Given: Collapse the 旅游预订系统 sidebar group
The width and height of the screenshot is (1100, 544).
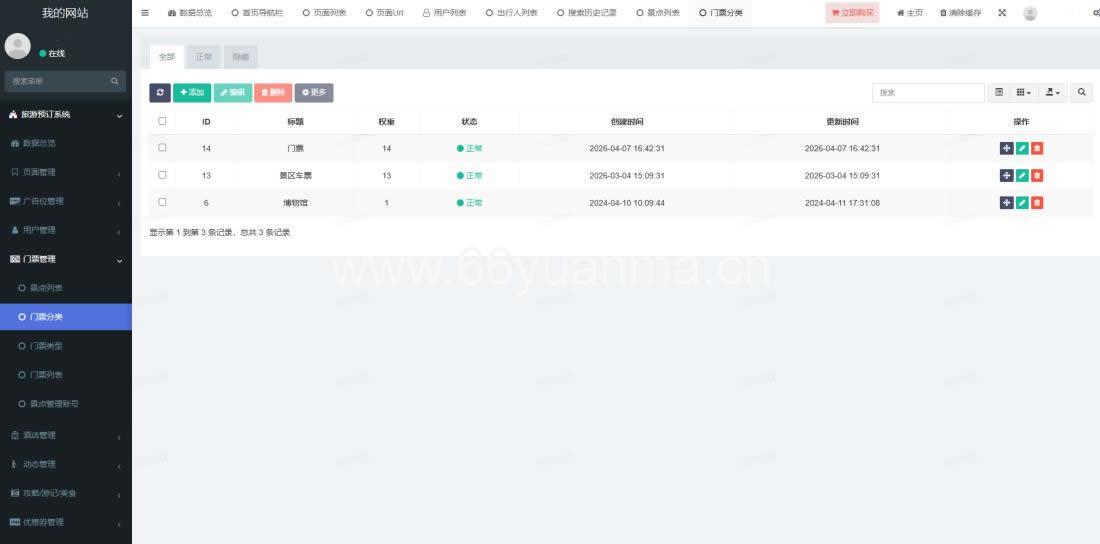Looking at the screenshot, I should tap(66, 114).
